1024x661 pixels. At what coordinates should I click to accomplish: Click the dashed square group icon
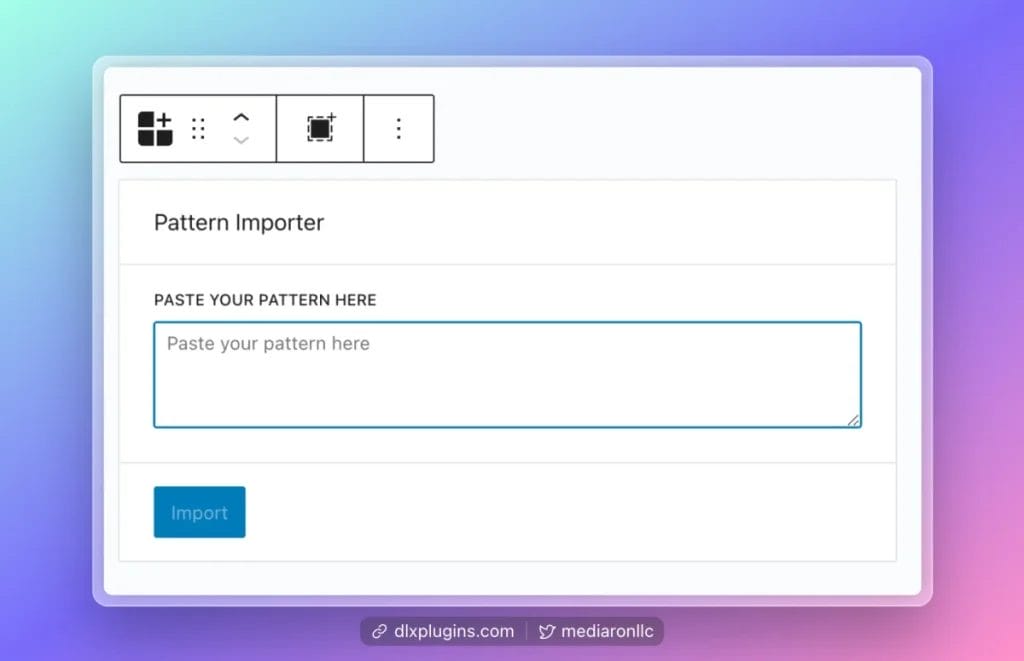click(320, 128)
